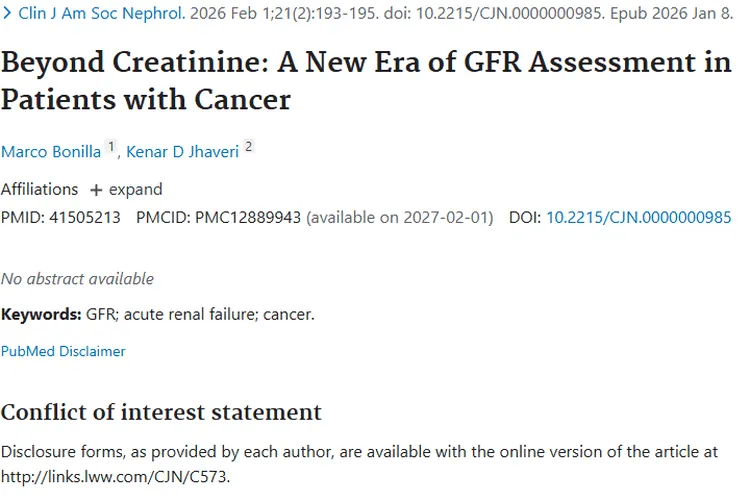
Task: Click the PMCID PMC12889943 identifier
Action: (247, 217)
